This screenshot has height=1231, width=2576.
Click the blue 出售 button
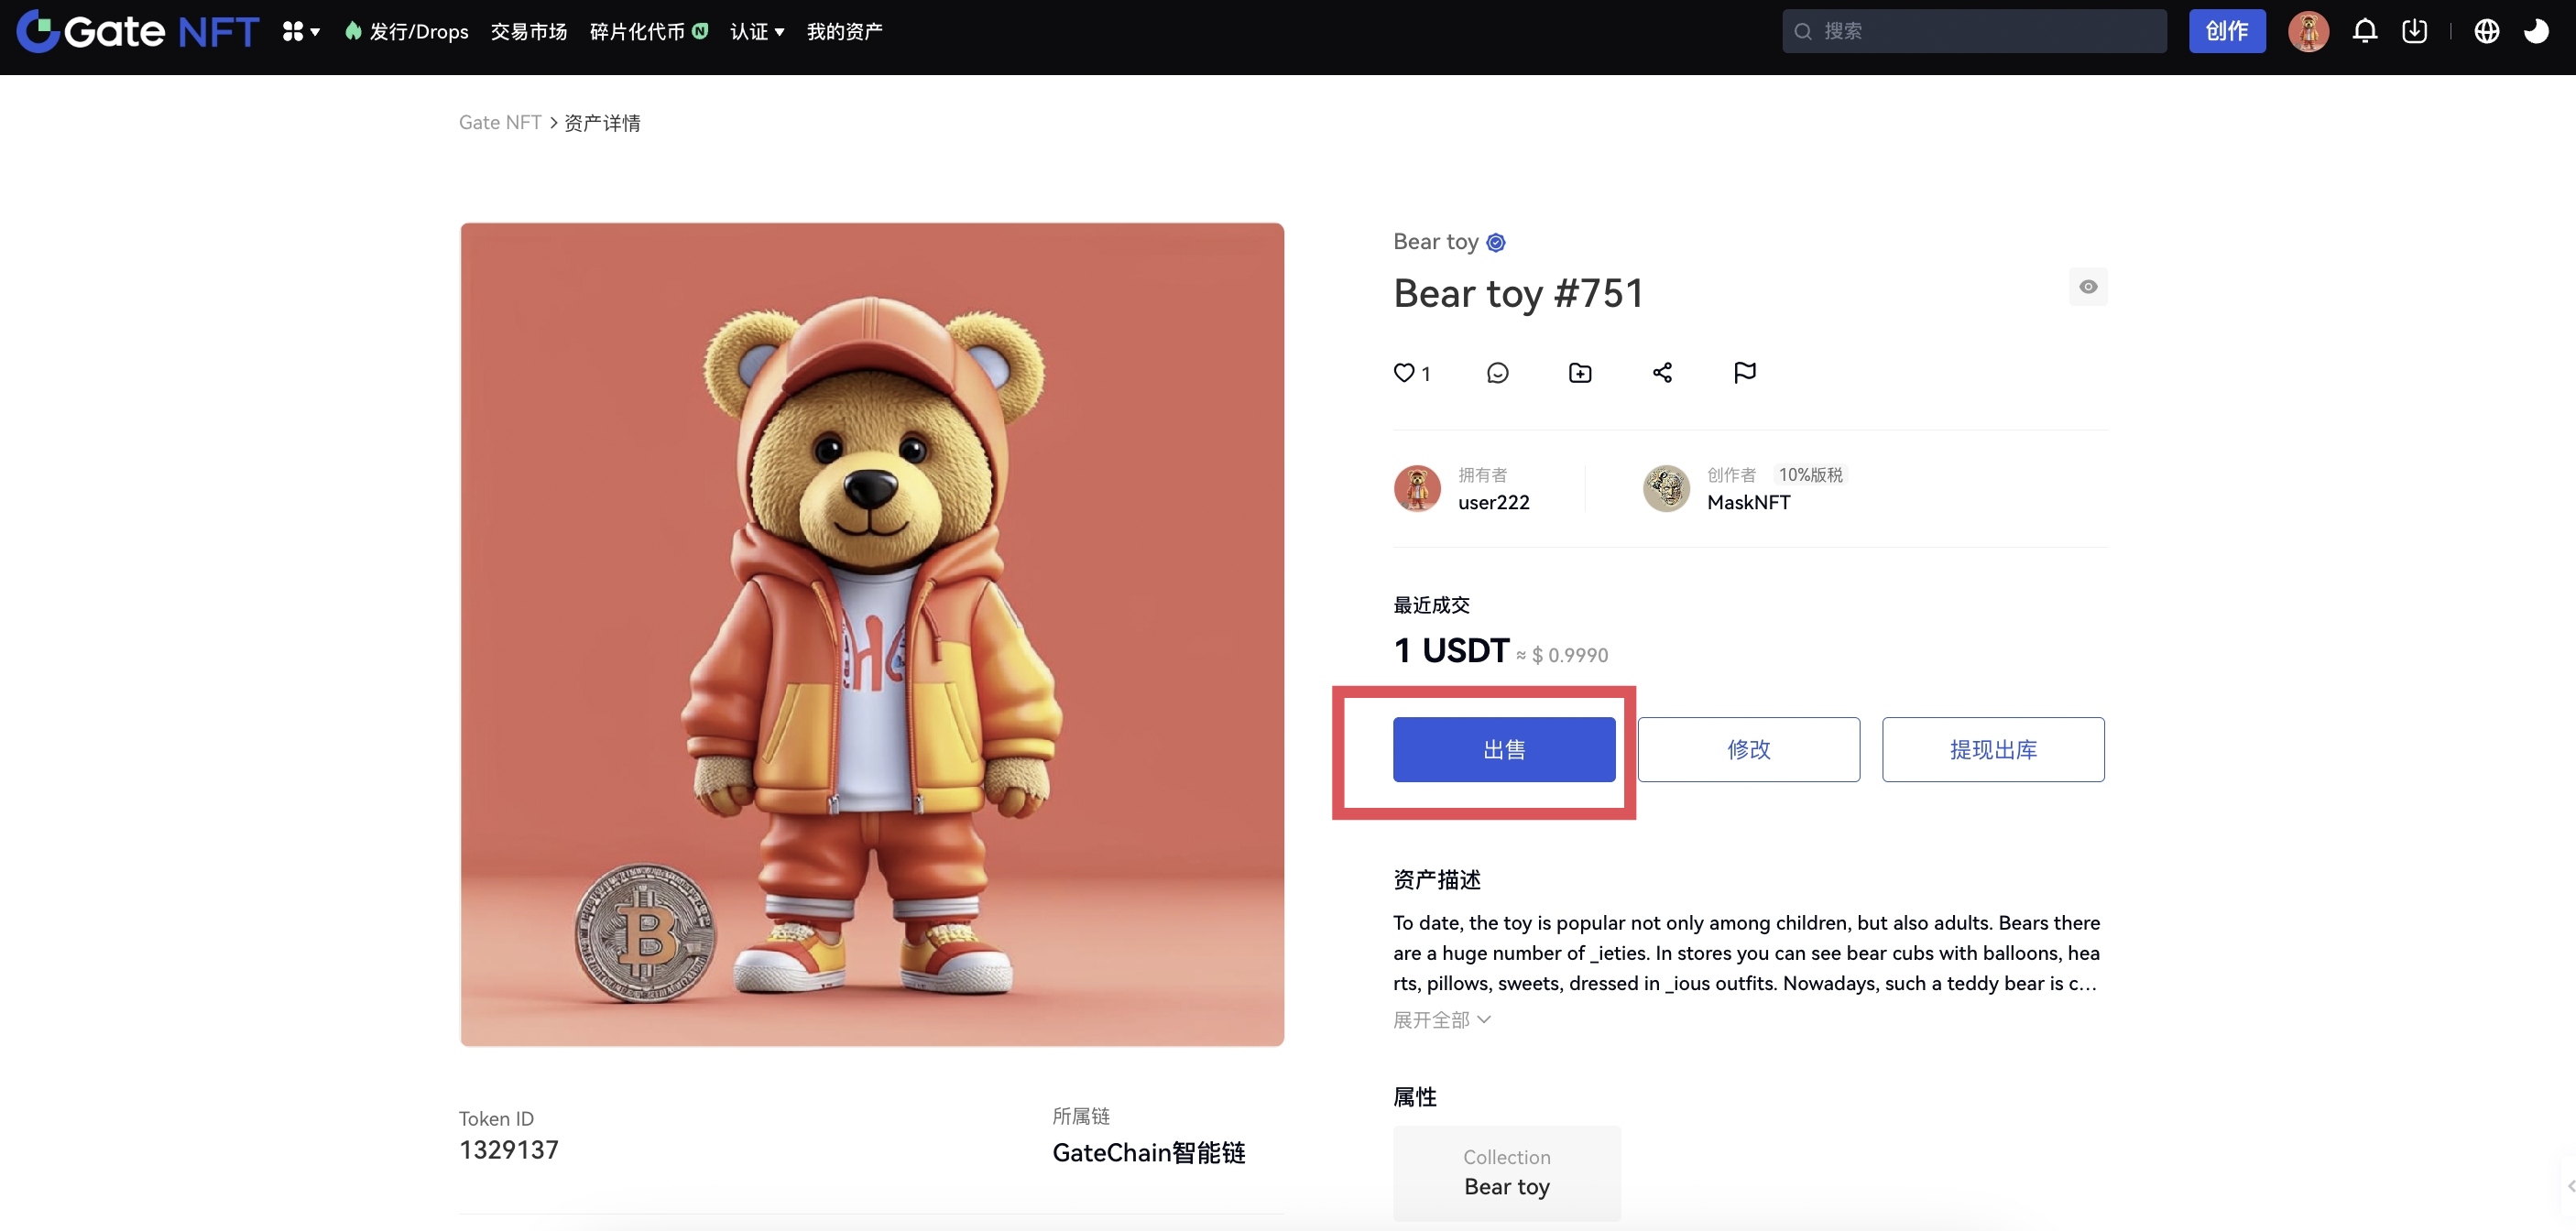pos(1504,749)
